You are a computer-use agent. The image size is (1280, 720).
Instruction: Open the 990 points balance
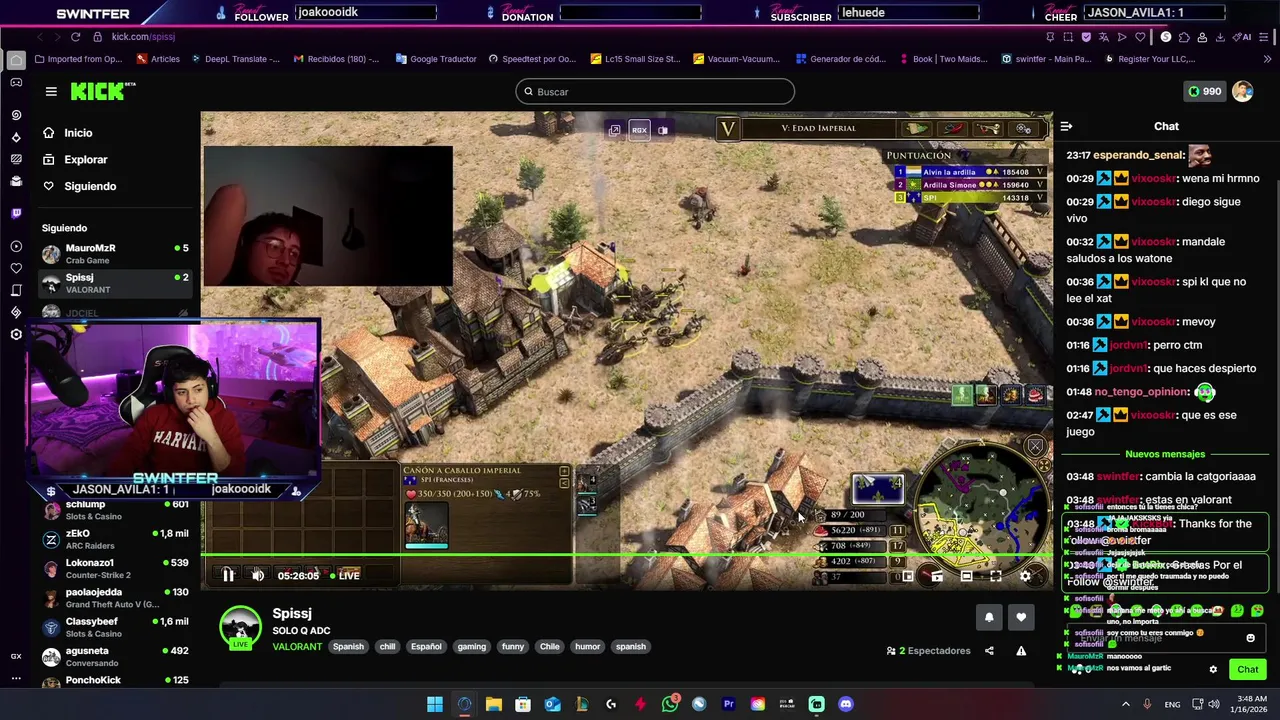[1203, 91]
